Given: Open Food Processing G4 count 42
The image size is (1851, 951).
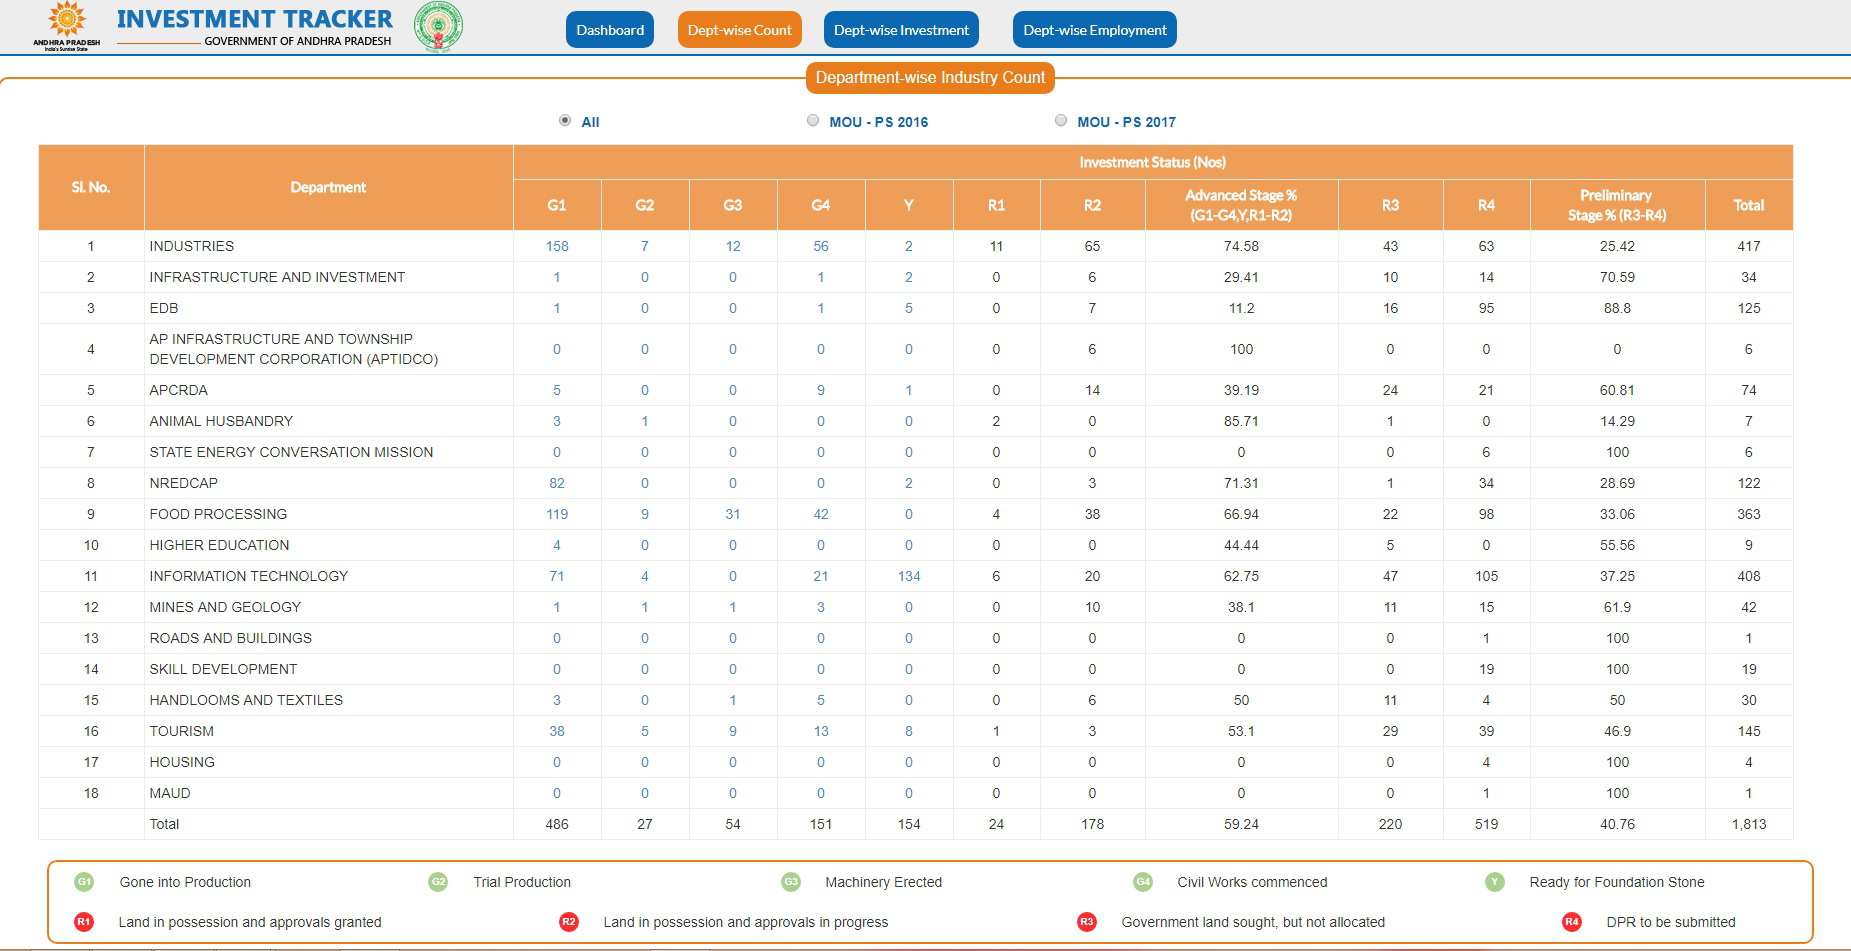Looking at the screenshot, I should click(821, 514).
